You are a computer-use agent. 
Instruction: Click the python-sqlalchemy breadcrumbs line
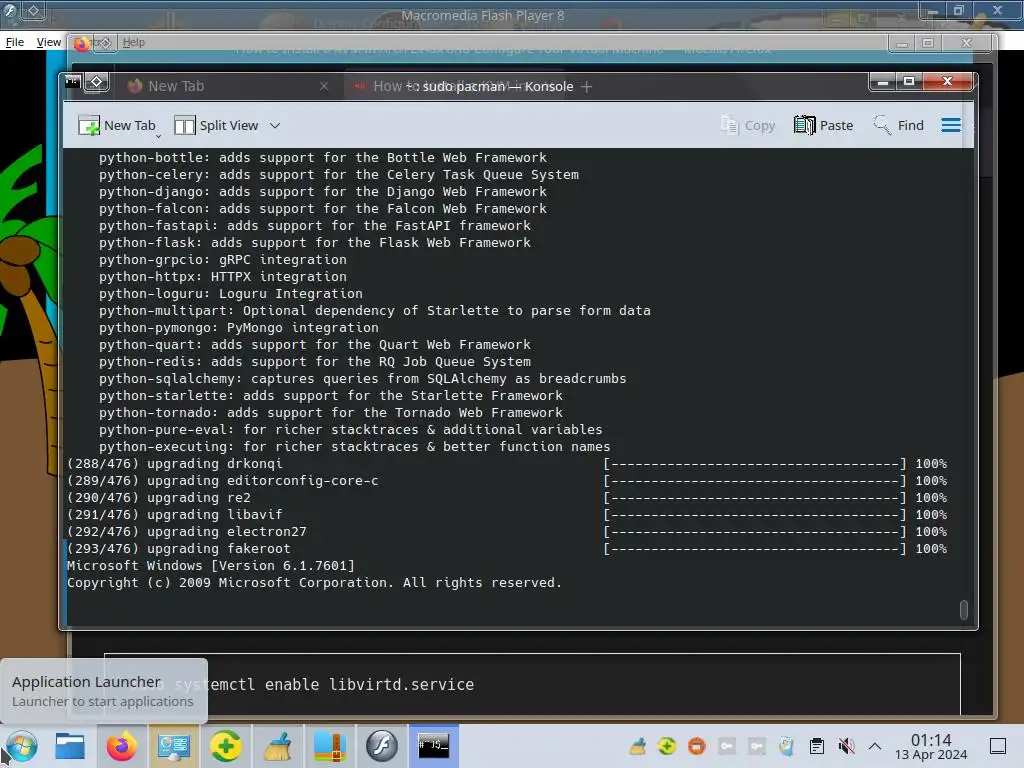pos(362,378)
